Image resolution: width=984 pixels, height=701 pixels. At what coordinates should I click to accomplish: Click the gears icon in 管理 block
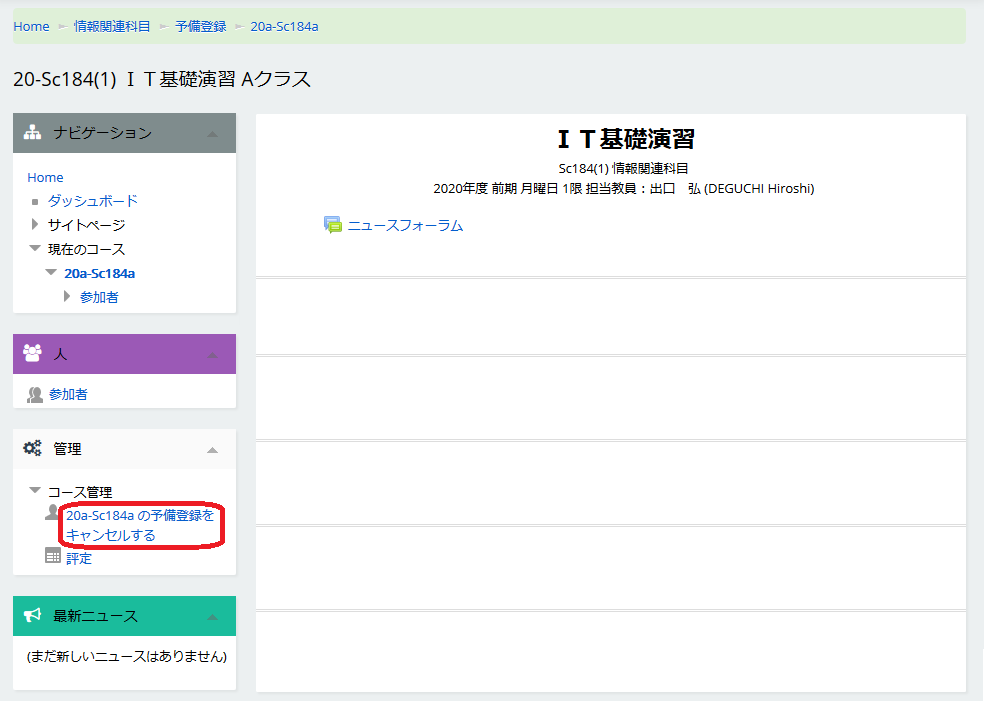32,449
